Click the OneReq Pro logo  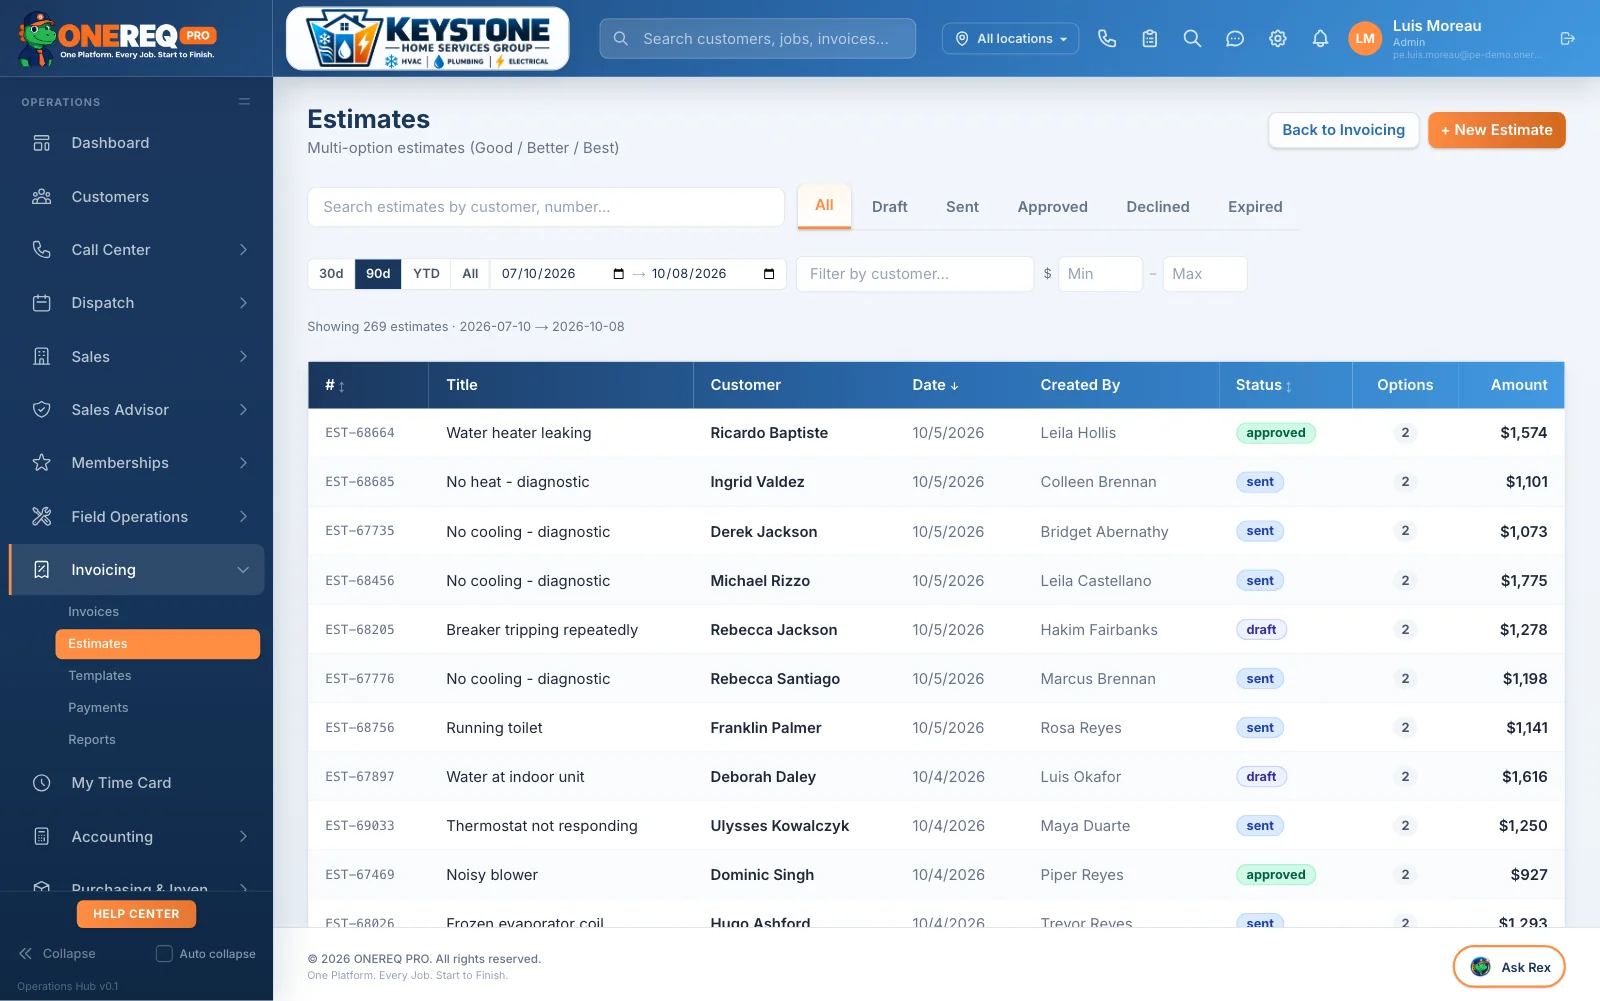pyautogui.click(x=117, y=39)
